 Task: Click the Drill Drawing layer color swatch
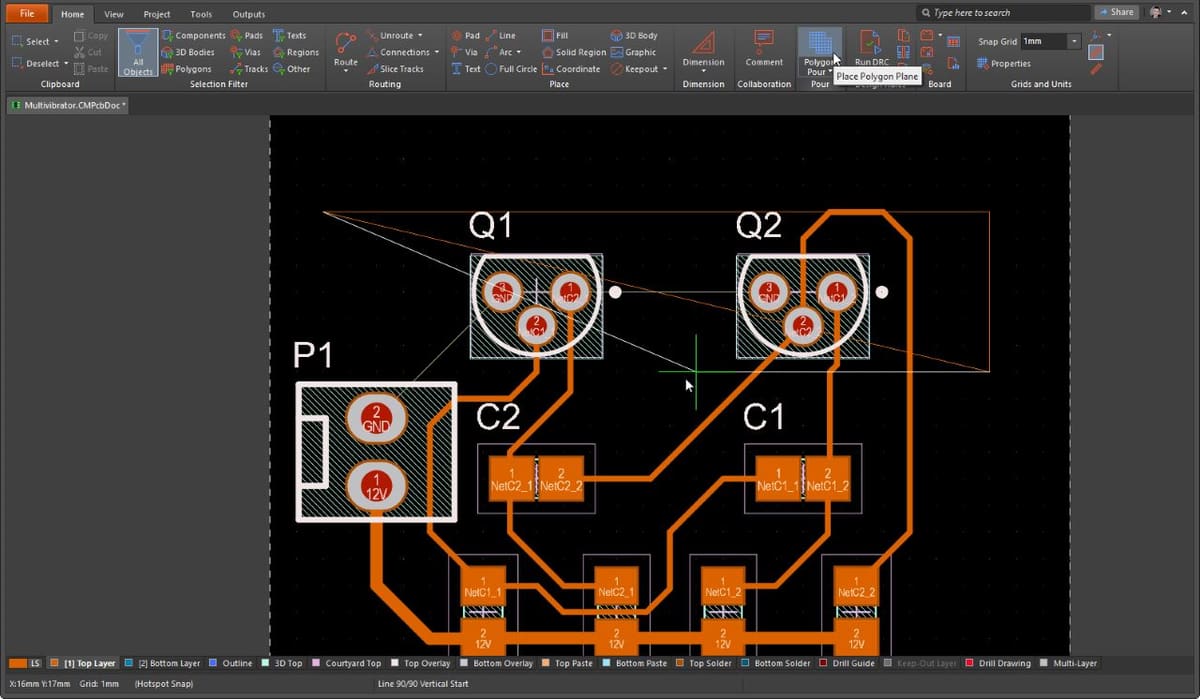970,663
